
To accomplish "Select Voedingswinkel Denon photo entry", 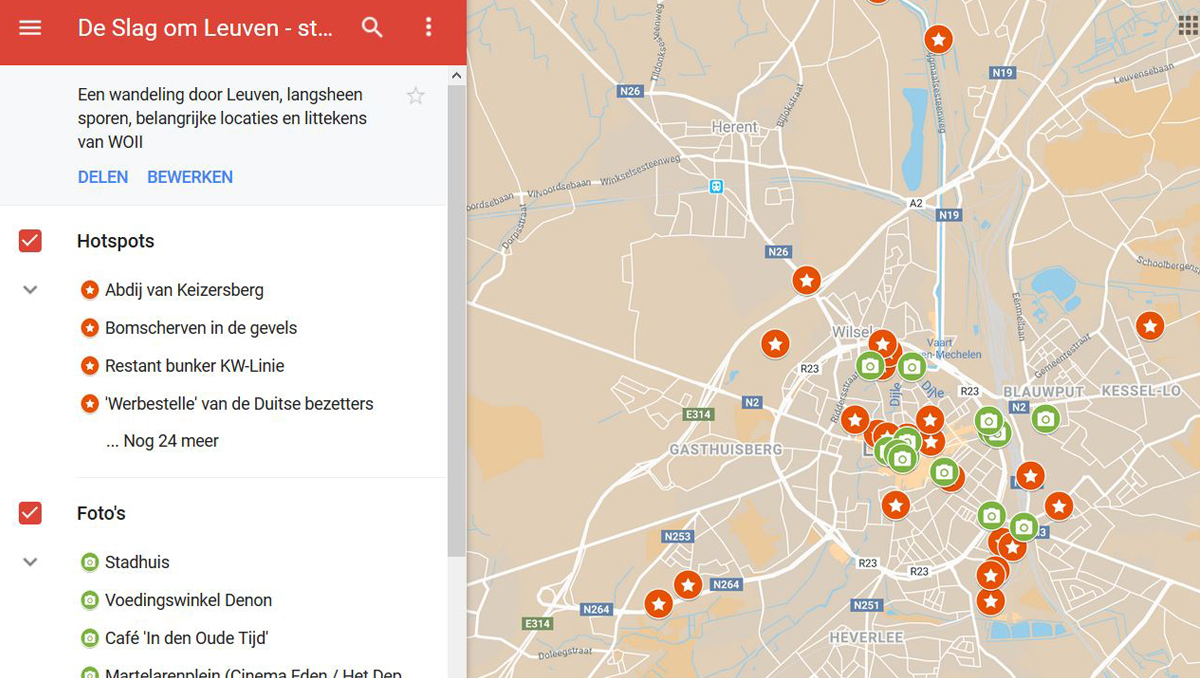I will (188, 600).
